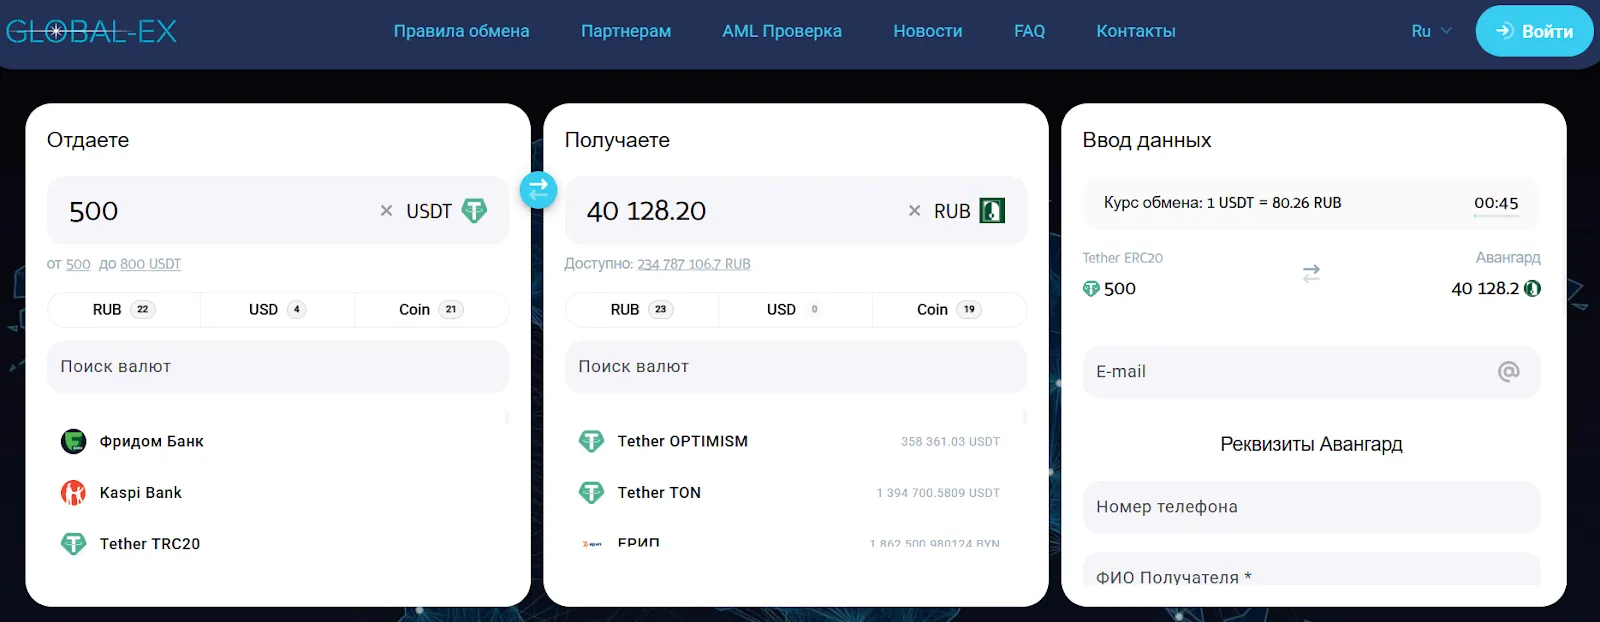Clear the RUB receive currency selection

click(x=914, y=211)
